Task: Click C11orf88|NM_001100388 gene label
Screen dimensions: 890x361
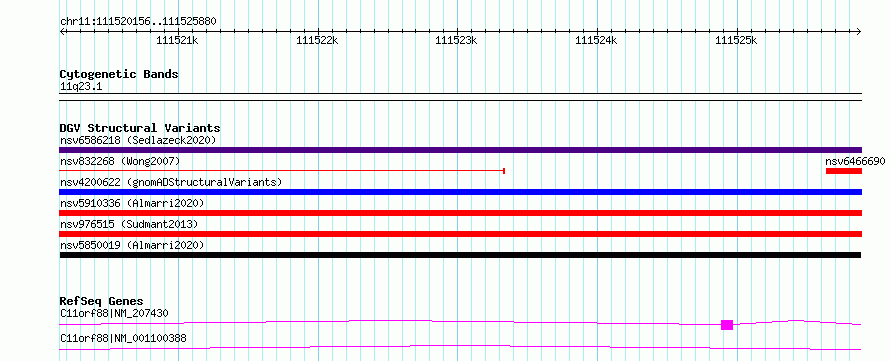Action: click(x=123, y=339)
